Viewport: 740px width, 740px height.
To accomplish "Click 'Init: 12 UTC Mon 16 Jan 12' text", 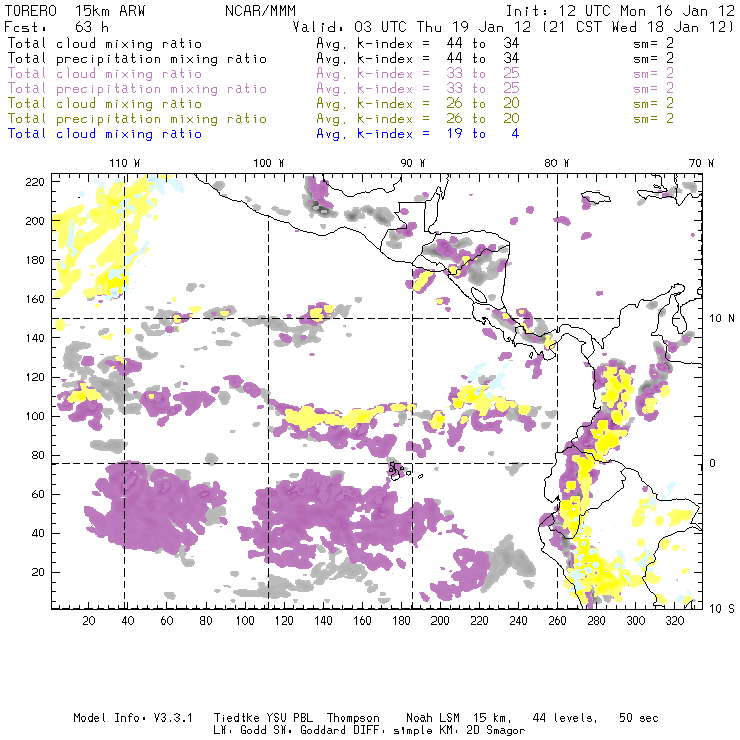I will point(620,11).
